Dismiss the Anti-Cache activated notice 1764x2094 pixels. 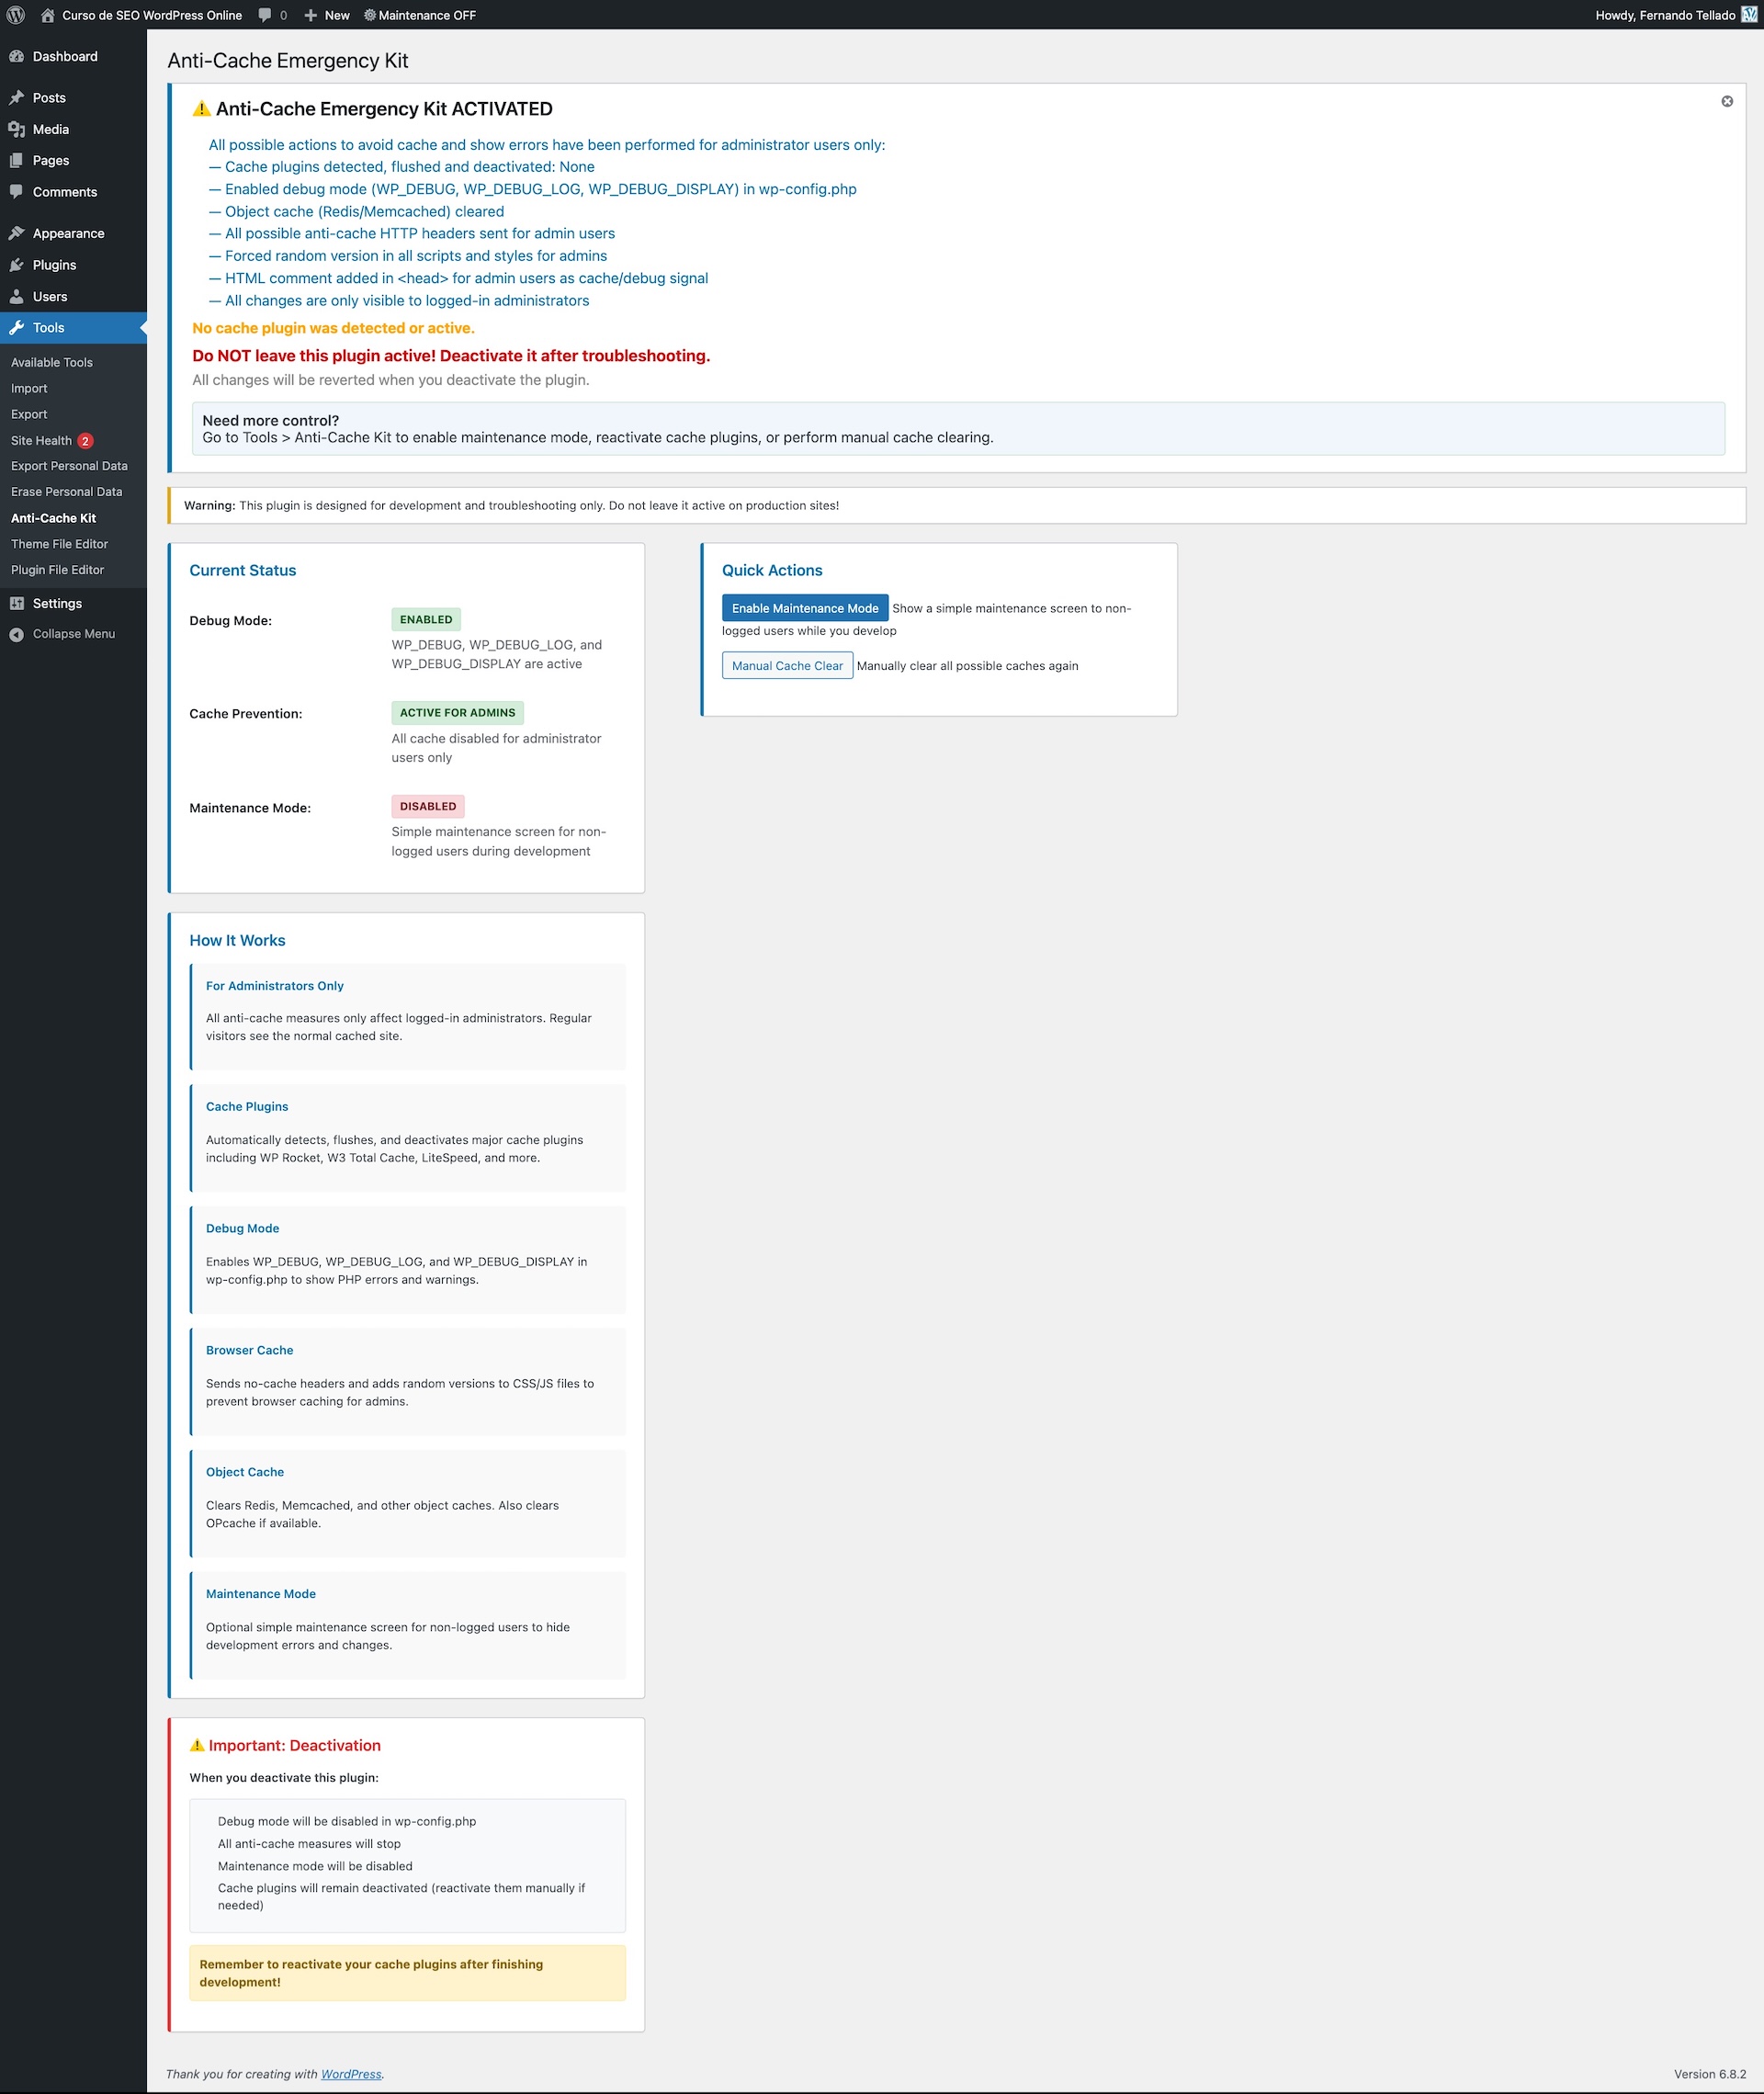point(1726,101)
